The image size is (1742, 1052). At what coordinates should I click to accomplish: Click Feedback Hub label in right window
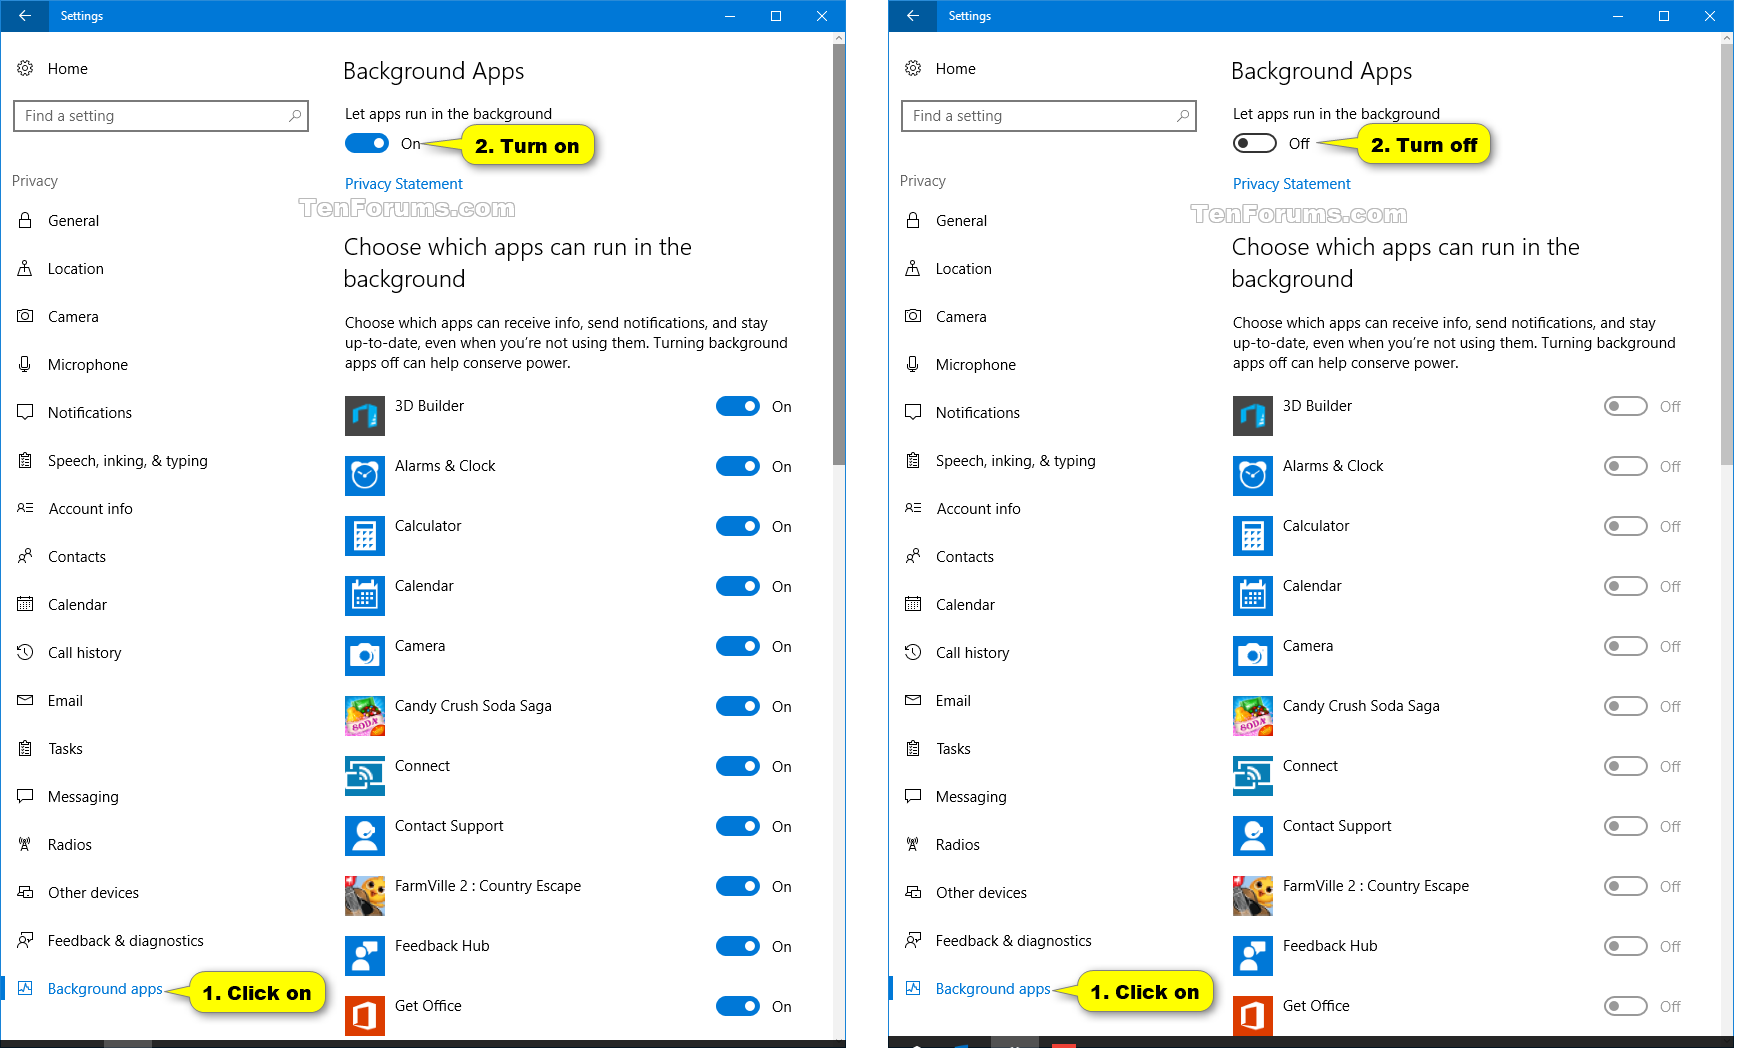point(1330,946)
